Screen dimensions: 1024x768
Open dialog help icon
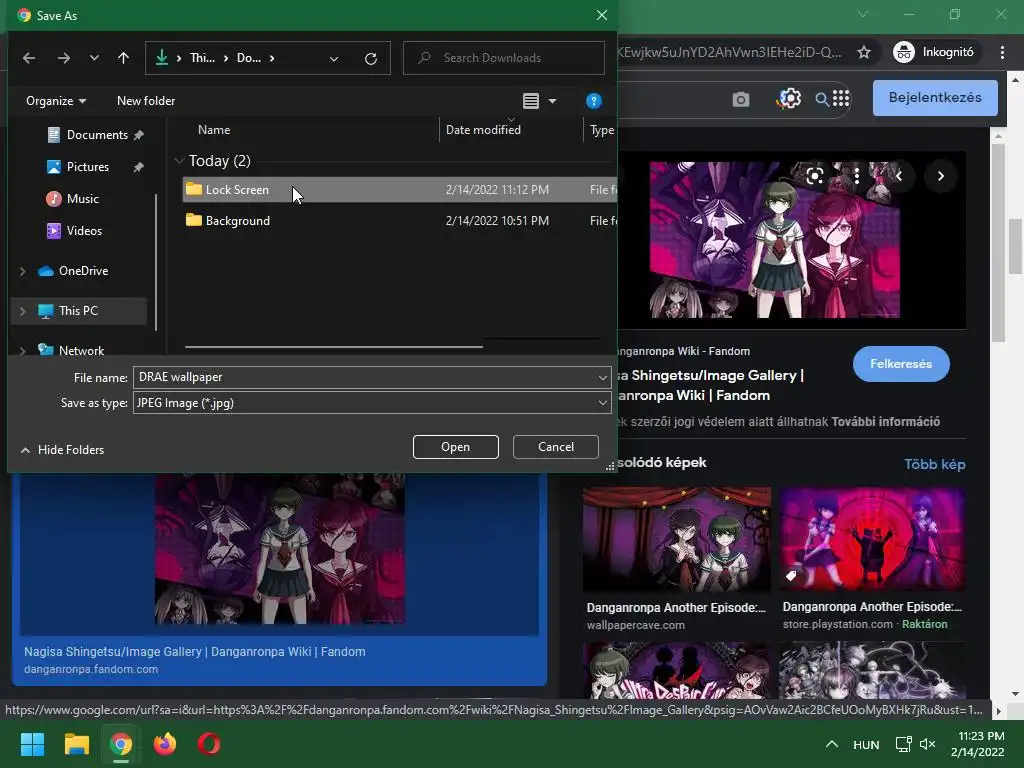[x=594, y=101]
